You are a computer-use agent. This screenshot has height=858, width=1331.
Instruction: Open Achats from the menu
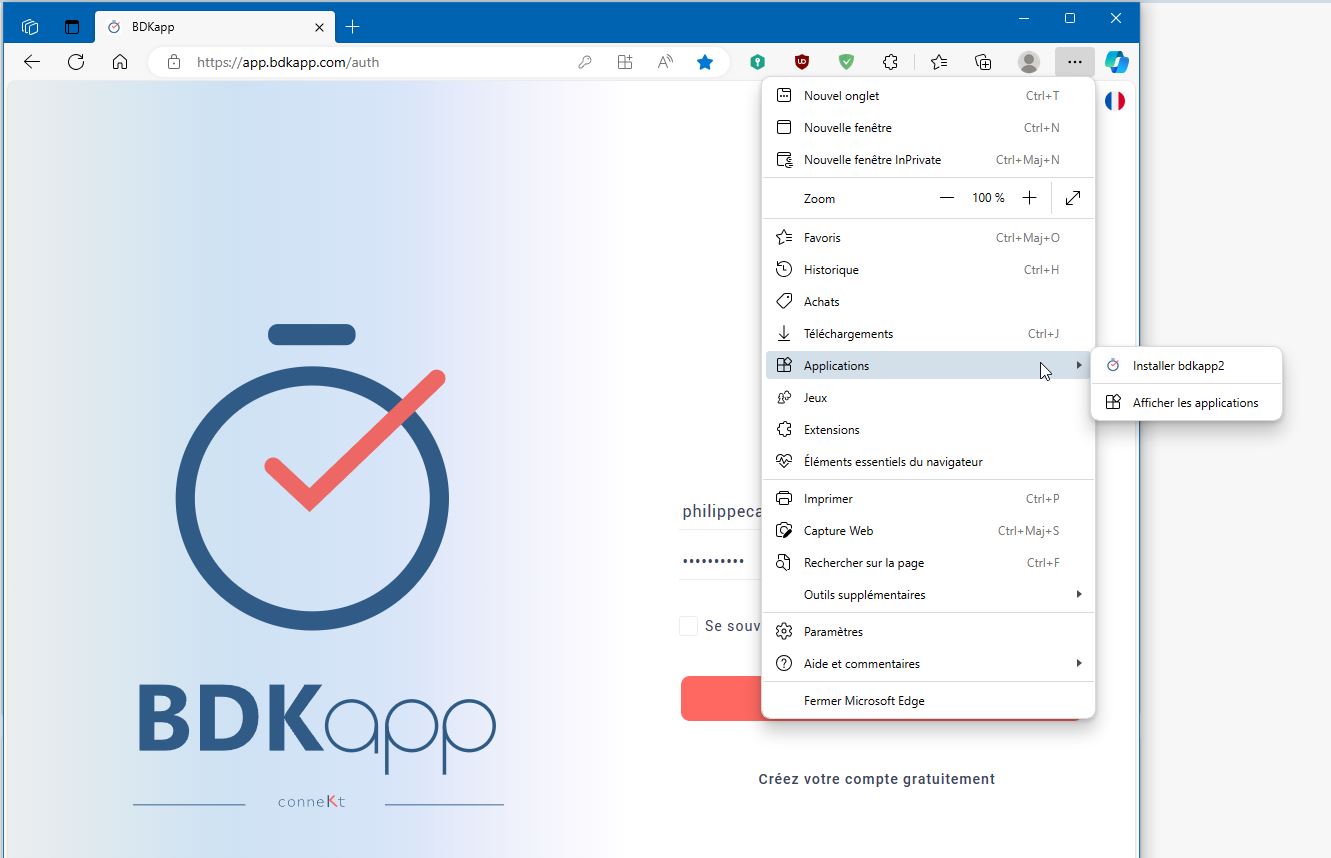click(928, 302)
